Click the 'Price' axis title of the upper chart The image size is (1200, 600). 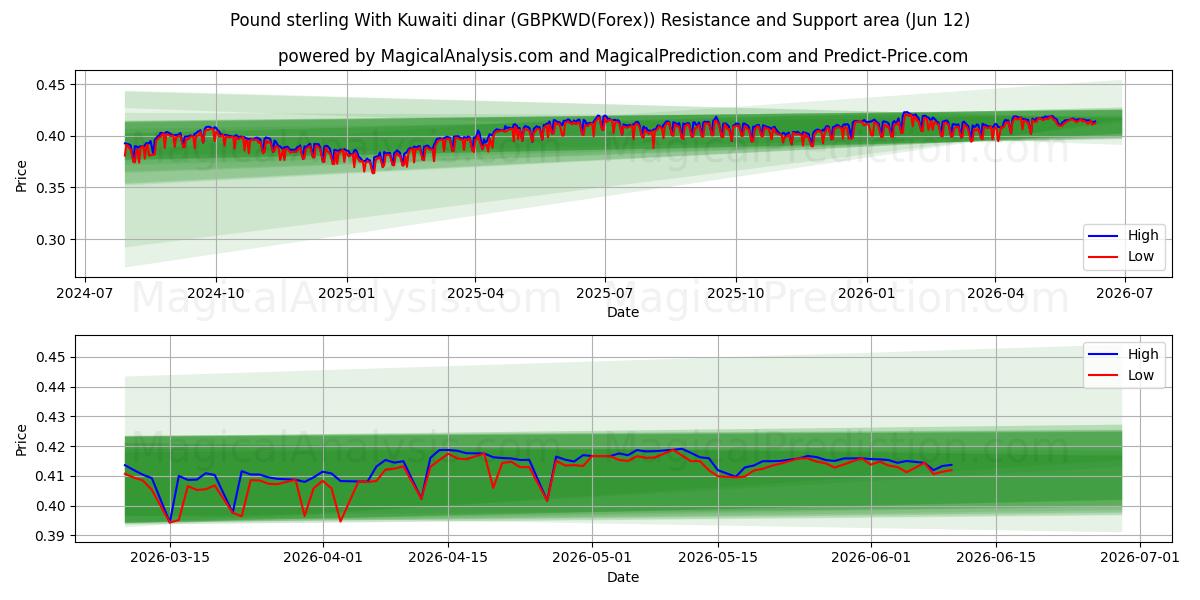22,176
